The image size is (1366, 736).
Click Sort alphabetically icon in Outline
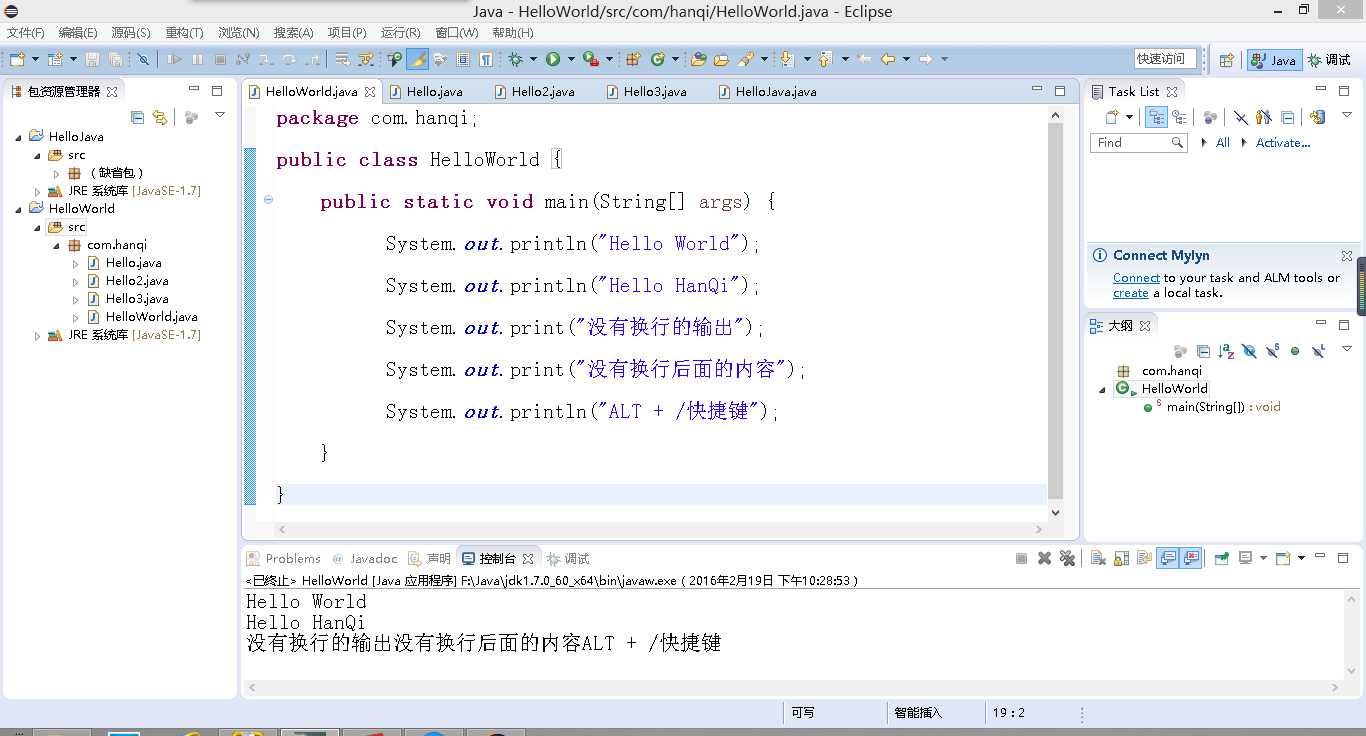tap(1226, 351)
